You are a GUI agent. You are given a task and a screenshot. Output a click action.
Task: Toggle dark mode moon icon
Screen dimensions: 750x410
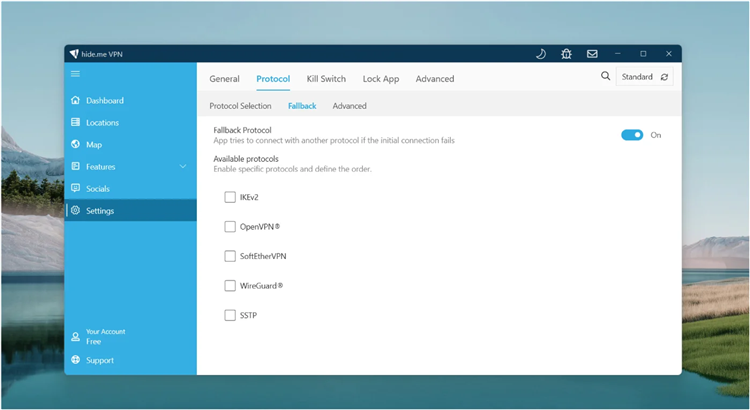tap(541, 54)
